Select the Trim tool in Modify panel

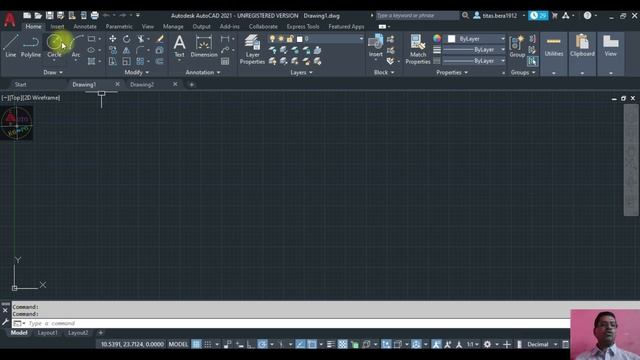(140, 39)
